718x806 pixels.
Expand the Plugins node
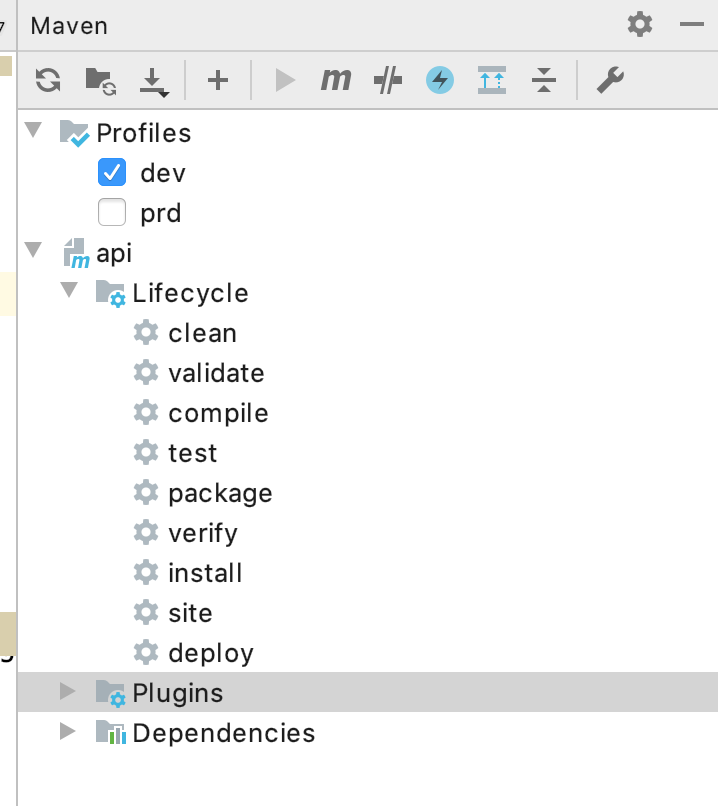coord(68,691)
